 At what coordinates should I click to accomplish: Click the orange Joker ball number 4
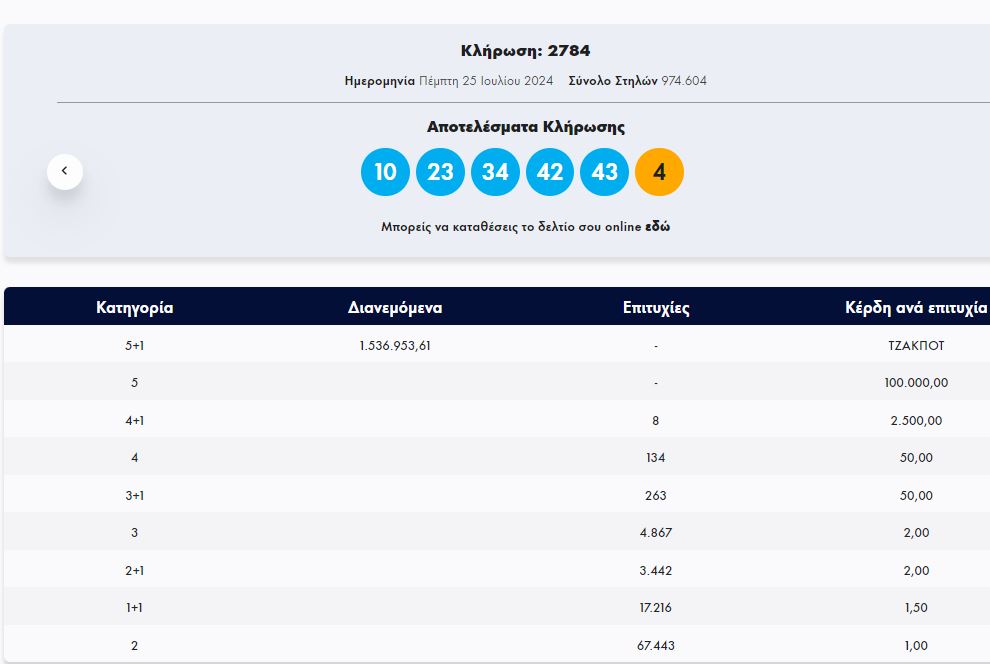point(659,172)
